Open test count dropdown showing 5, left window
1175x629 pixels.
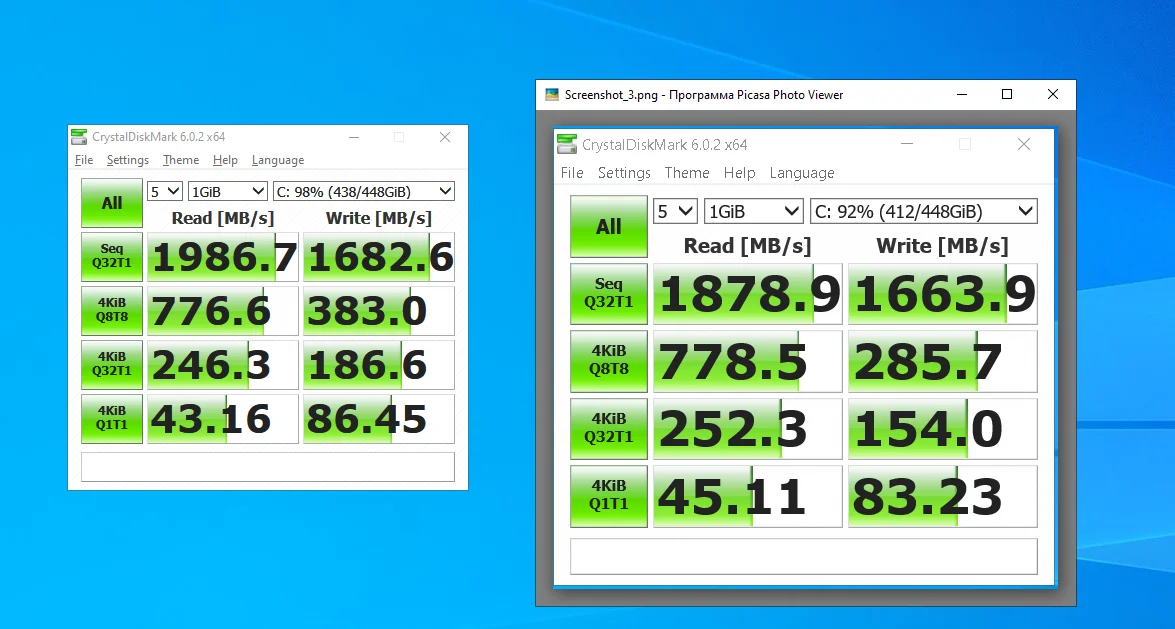[x=165, y=192]
